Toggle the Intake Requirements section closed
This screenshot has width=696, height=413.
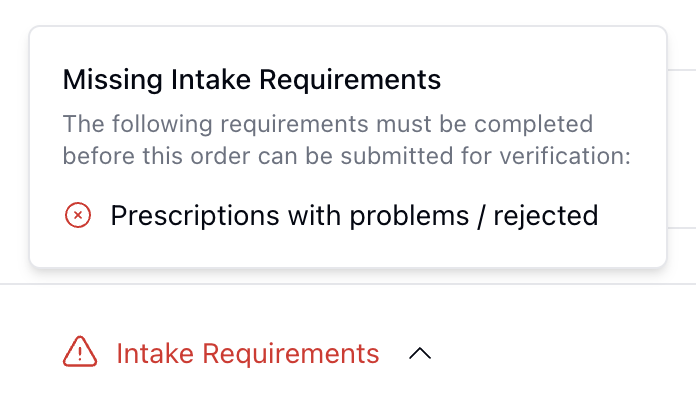coord(421,353)
